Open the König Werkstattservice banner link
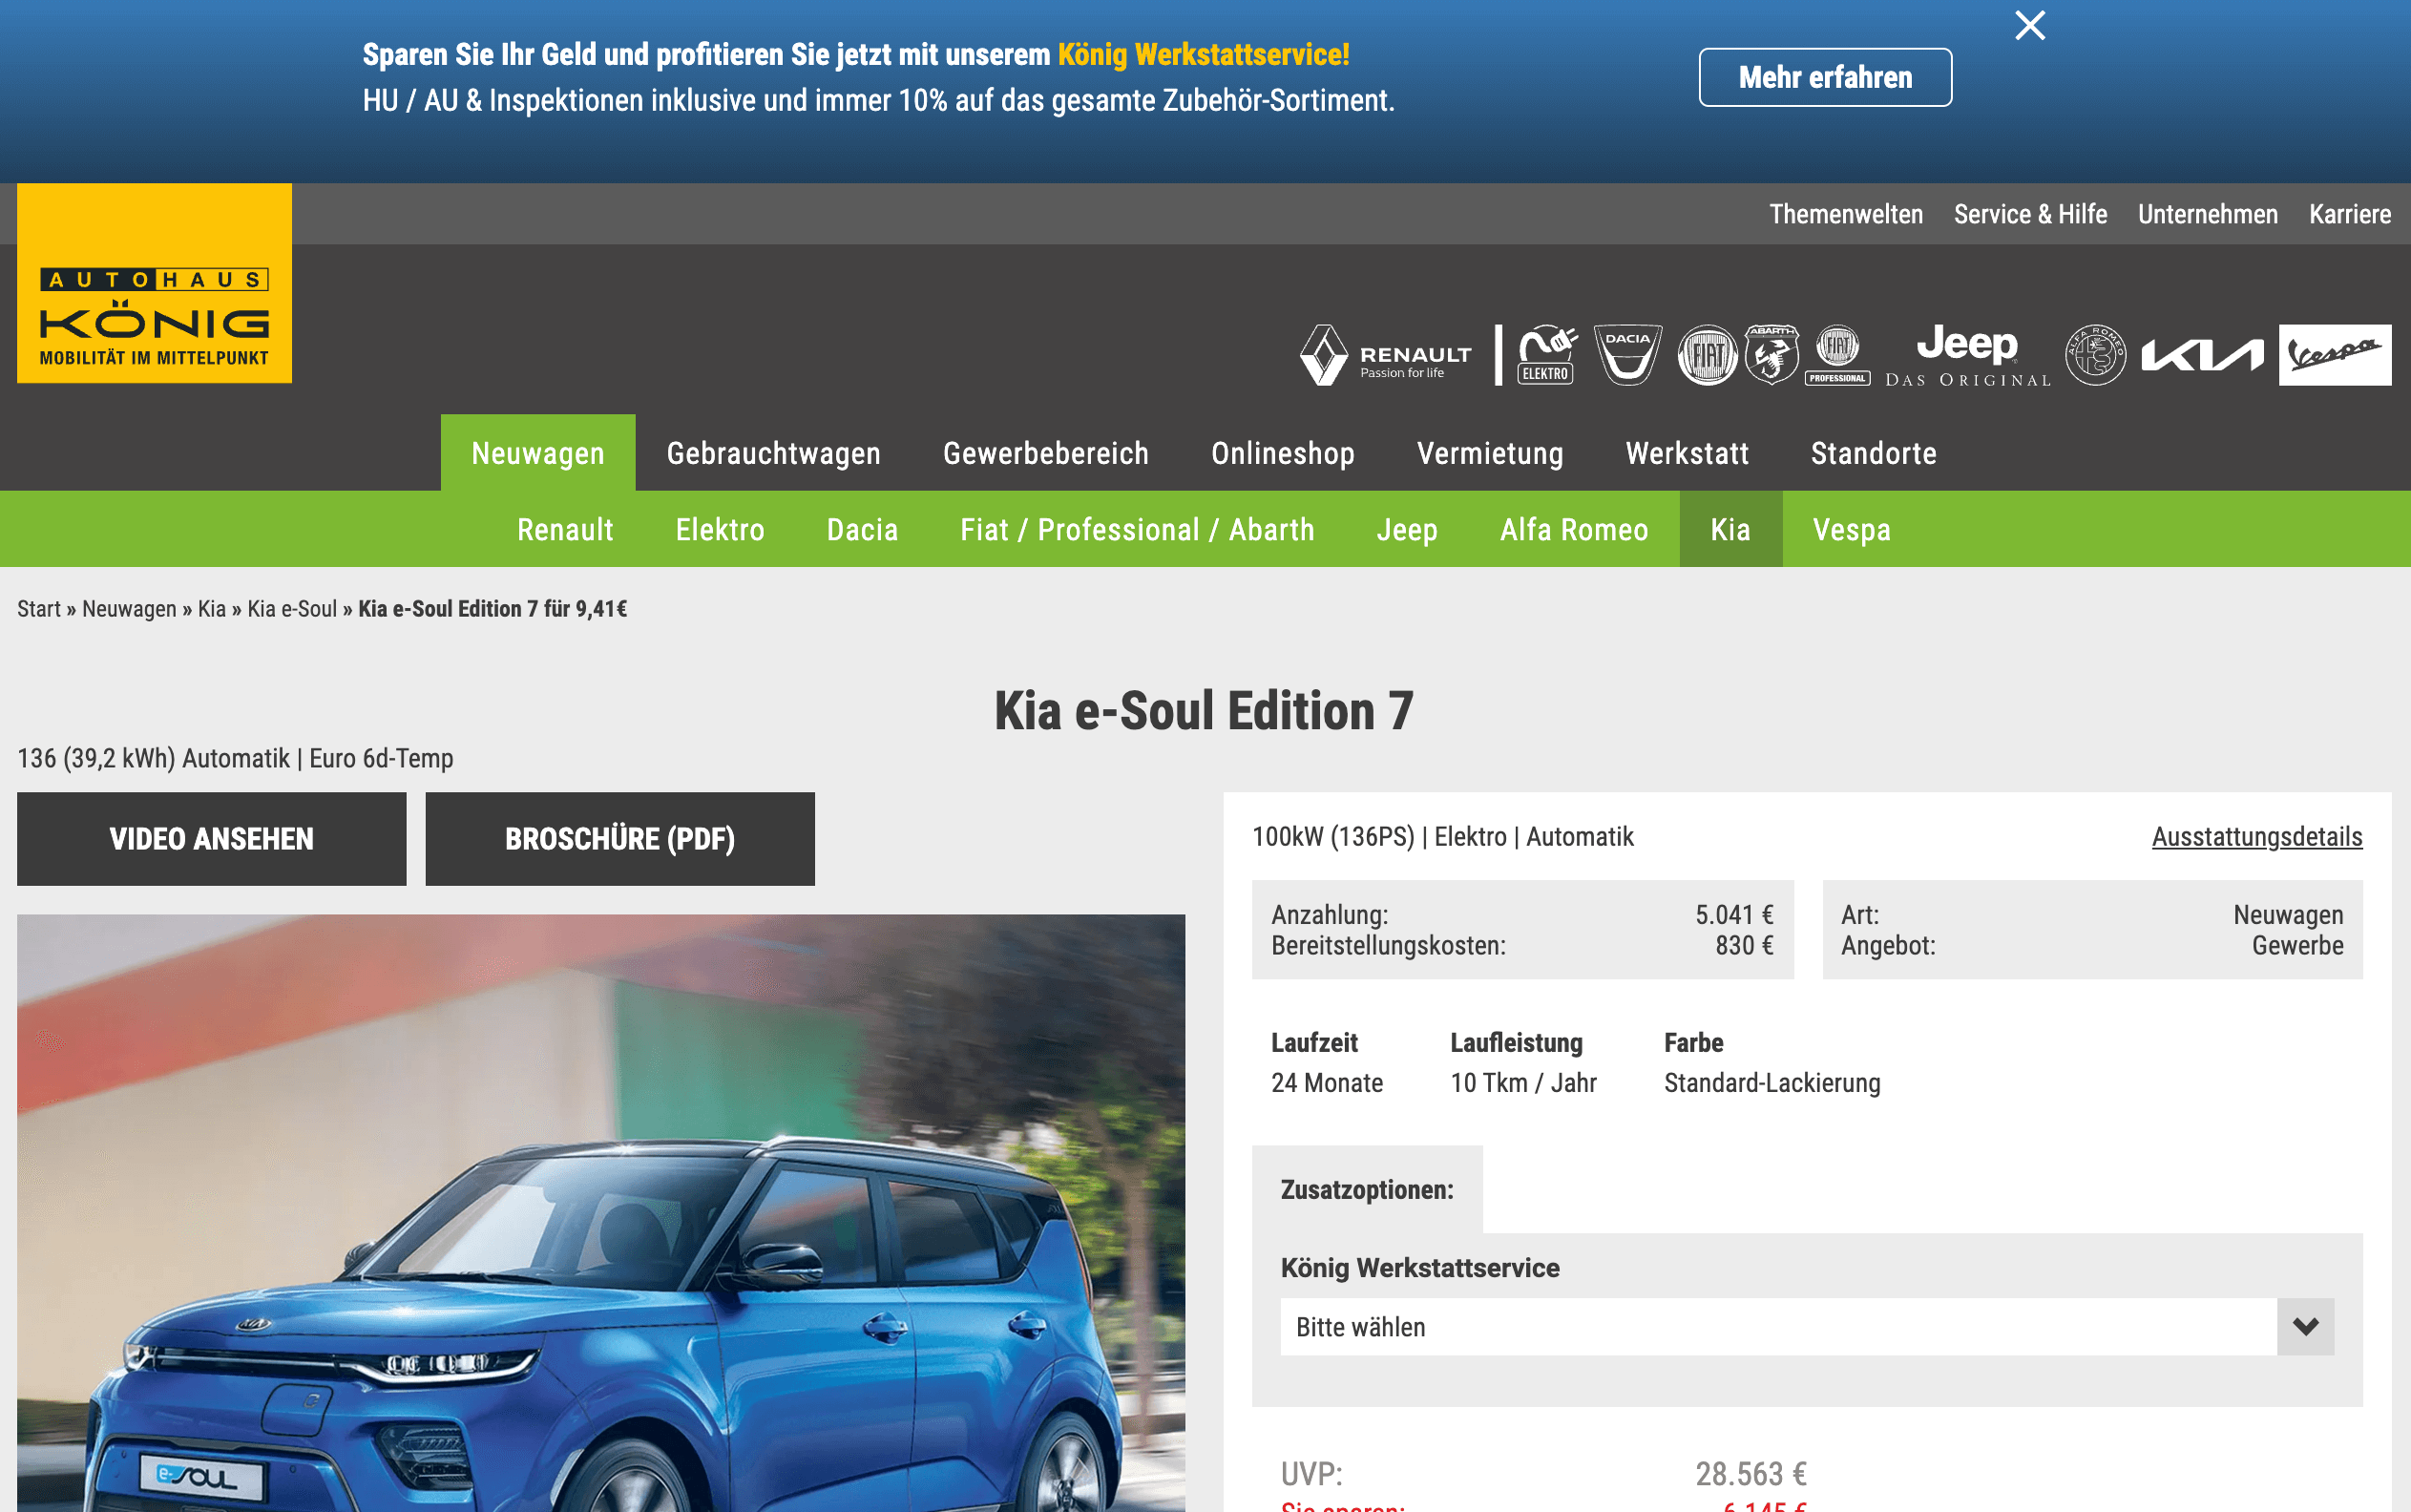The image size is (2411, 1512). click(x=1203, y=54)
